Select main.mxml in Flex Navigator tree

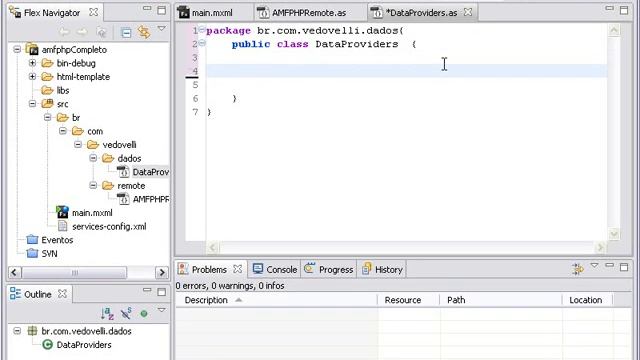click(84, 213)
